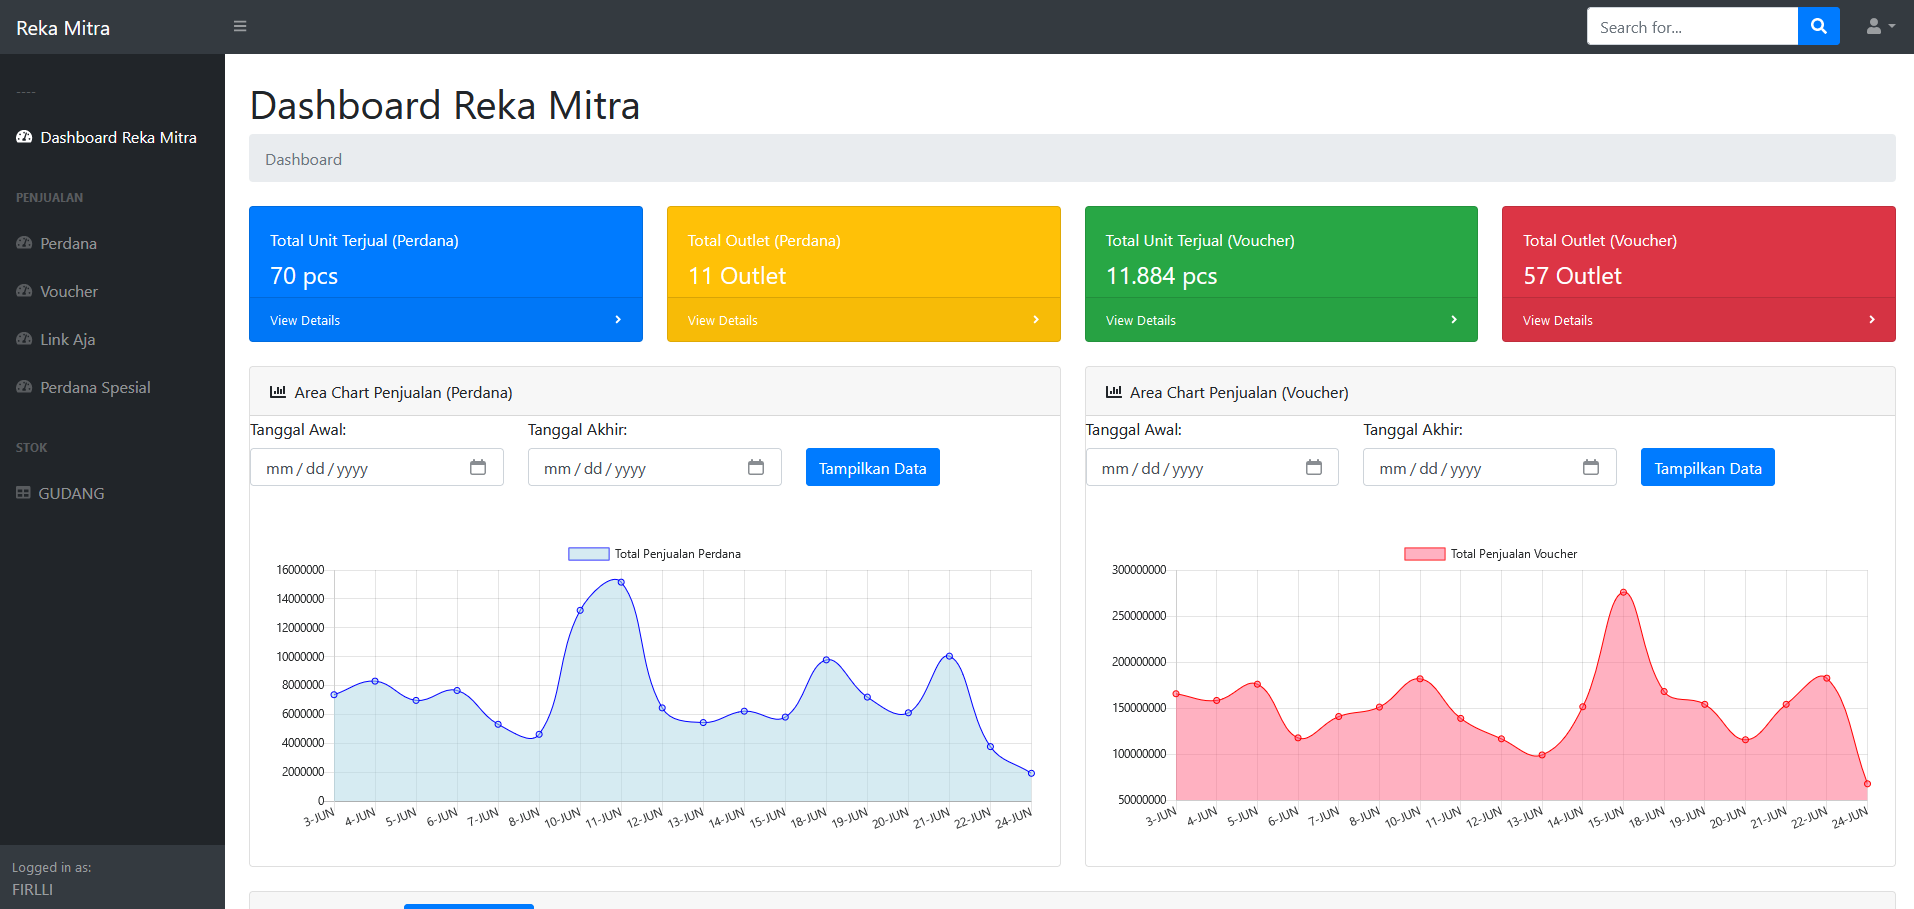This screenshot has width=1914, height=909.
Task: Click the 11-JUN peak point on Perdana chart
Action: [621, 582]
